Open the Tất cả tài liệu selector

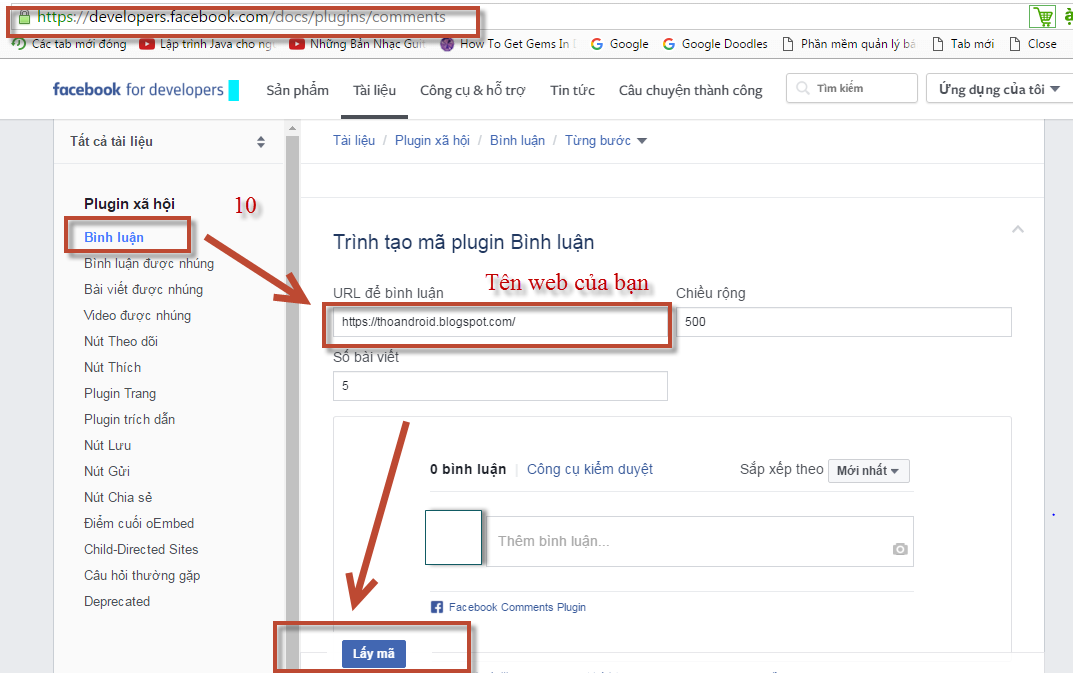(168, 142)
